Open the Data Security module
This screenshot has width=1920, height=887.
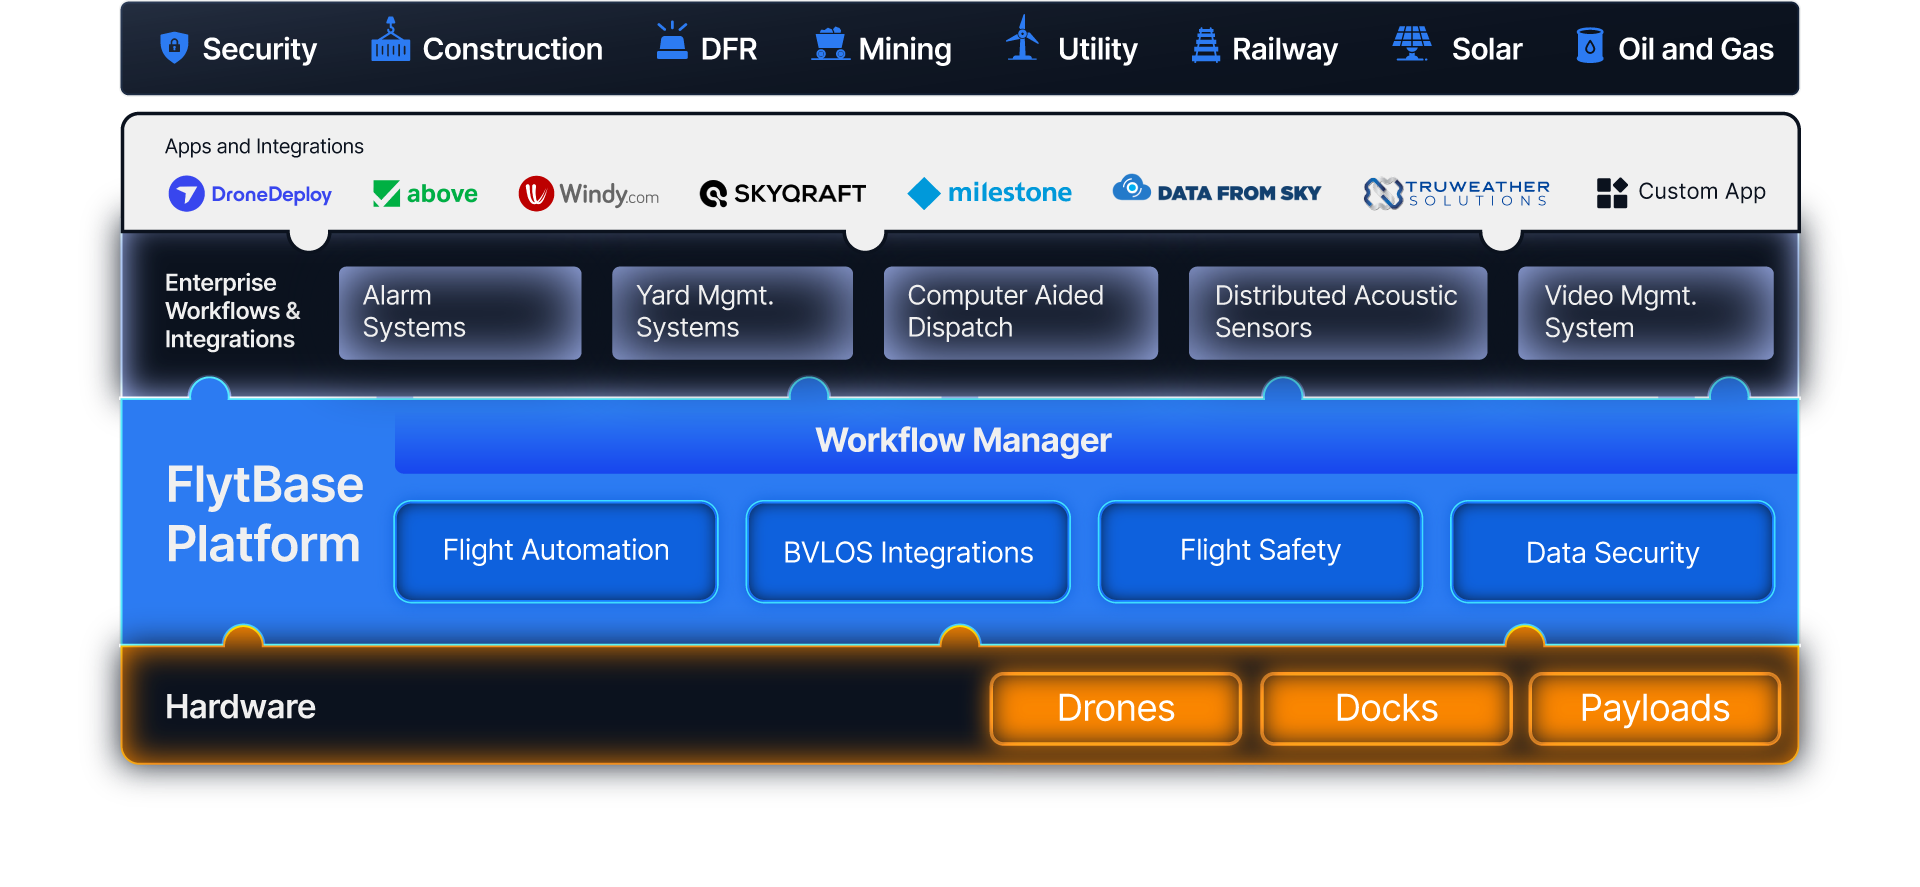(1612, 551)
